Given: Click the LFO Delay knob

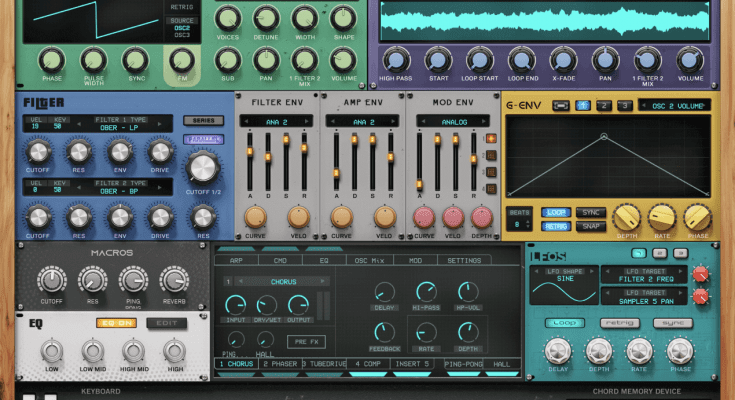Looking at the screenshot, I should point(557,351).
